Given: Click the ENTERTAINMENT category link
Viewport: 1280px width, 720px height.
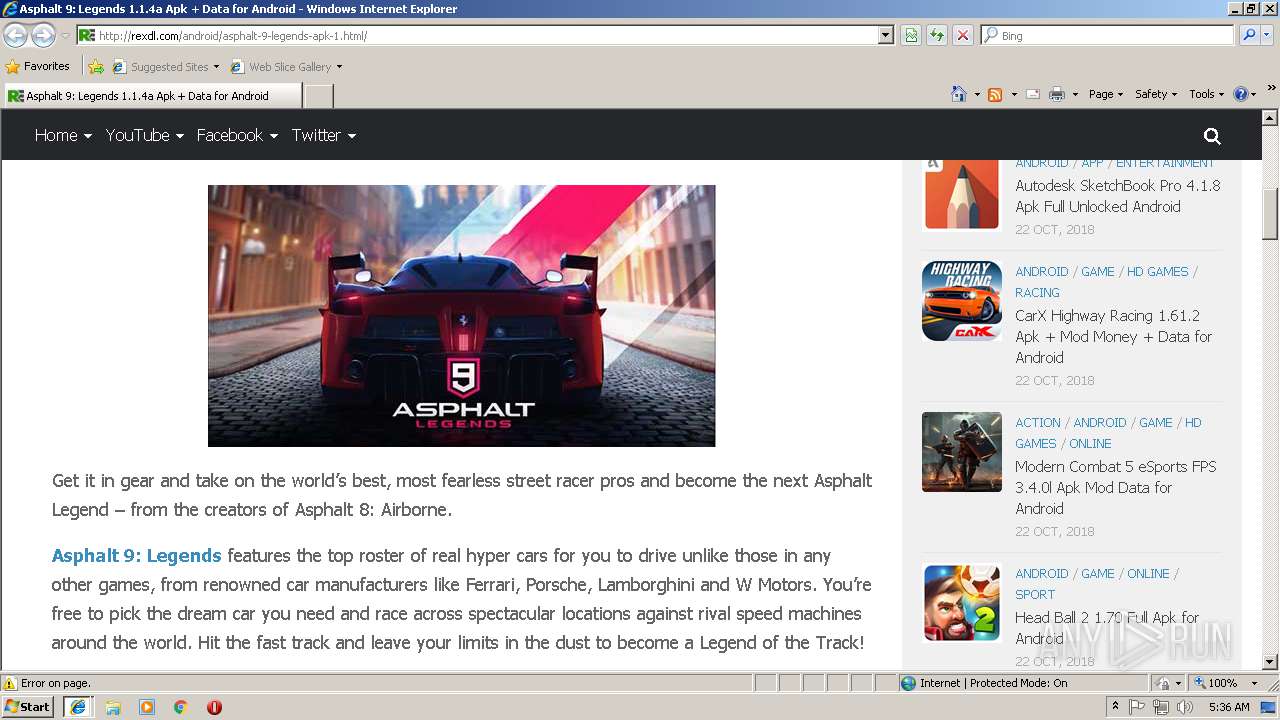Looking at the screenshot, I should (1165, 163).
